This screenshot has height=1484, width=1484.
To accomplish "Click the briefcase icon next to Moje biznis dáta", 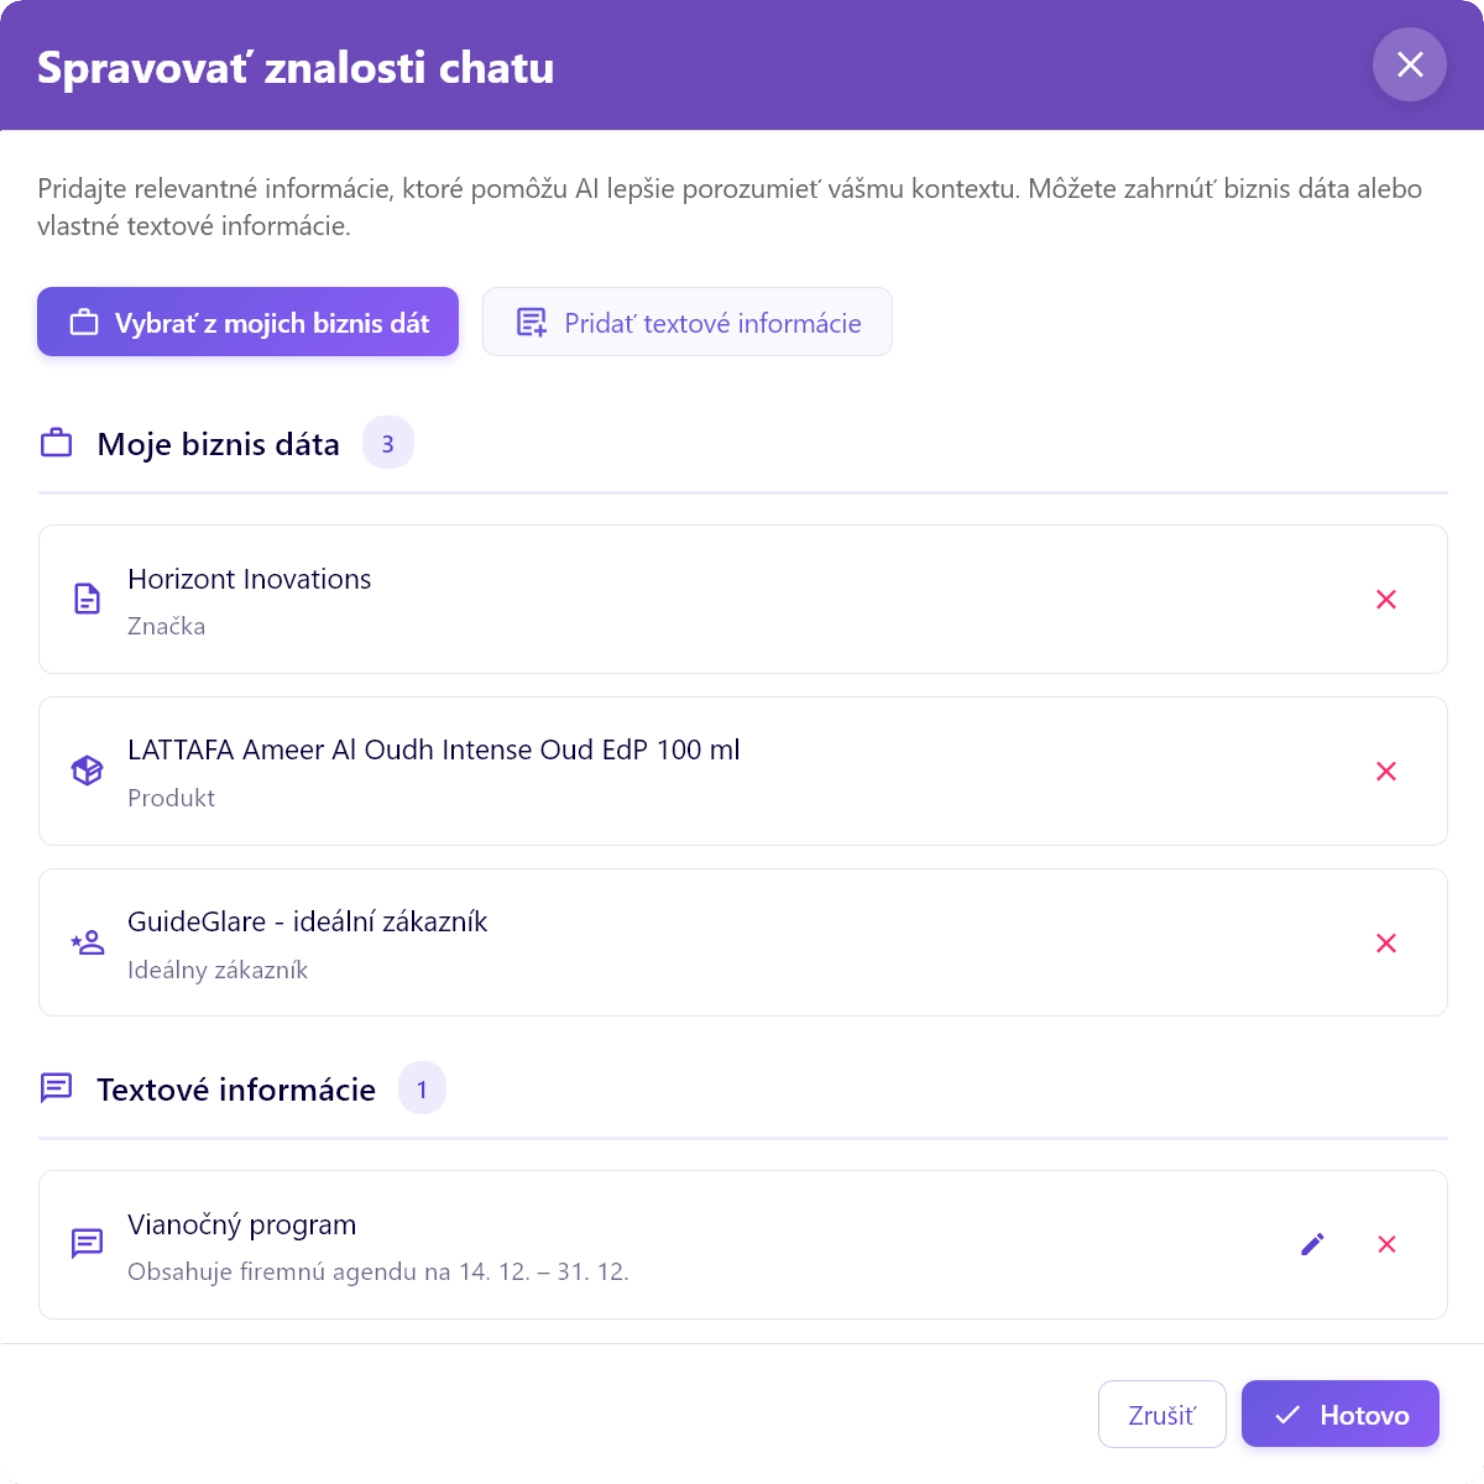I will click(x=57, y=442).
